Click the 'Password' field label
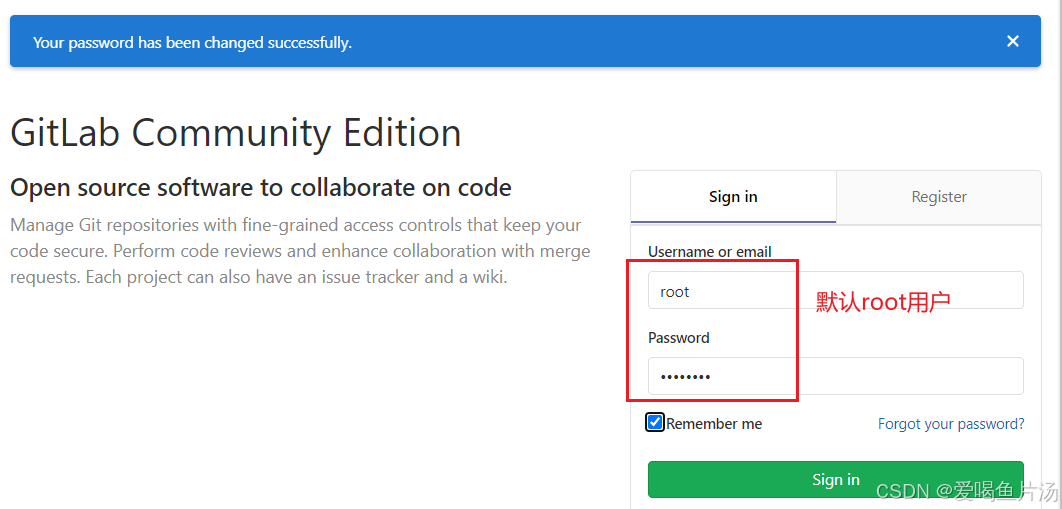Screen dimensions: 1062x509 [679, 338]
